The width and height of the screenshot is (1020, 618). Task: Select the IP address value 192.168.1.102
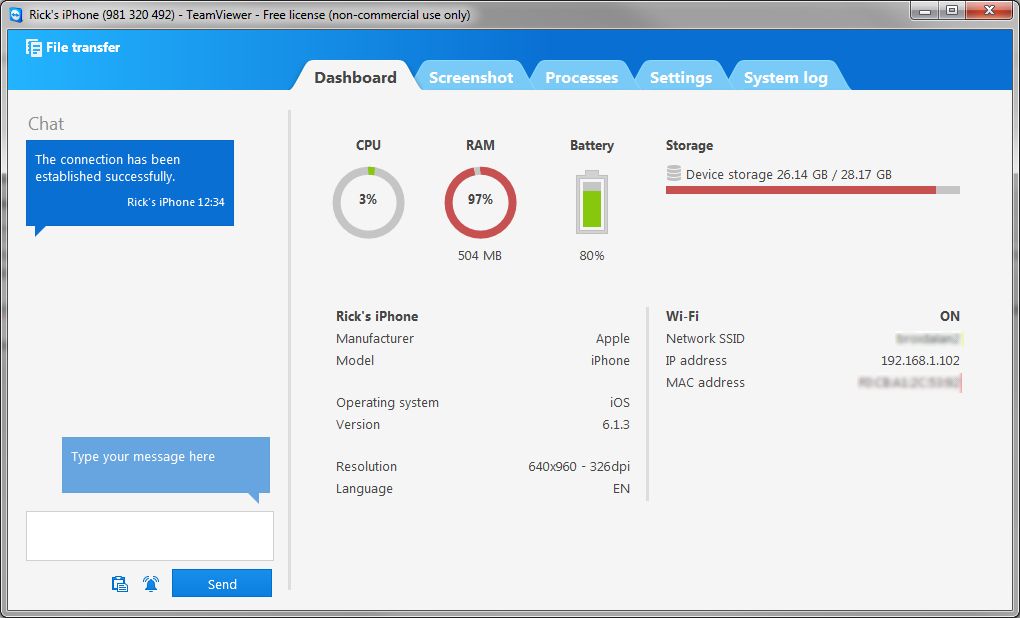point(920,360)
